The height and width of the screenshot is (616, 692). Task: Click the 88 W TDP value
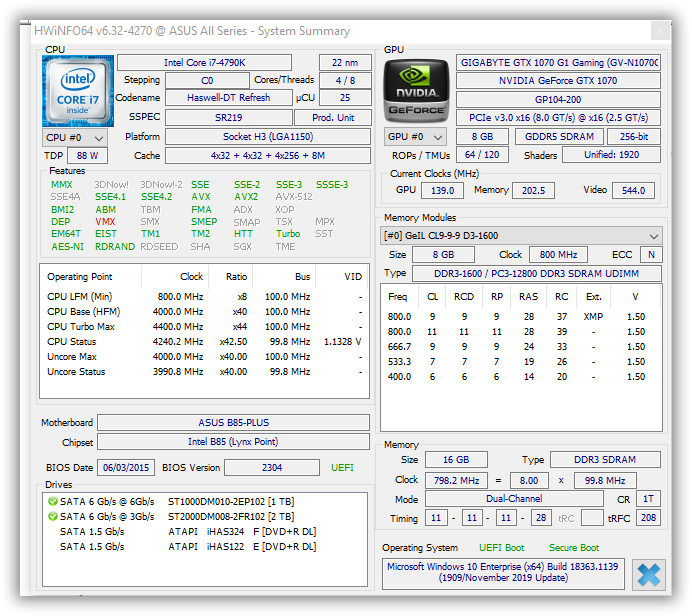point(87,156)
